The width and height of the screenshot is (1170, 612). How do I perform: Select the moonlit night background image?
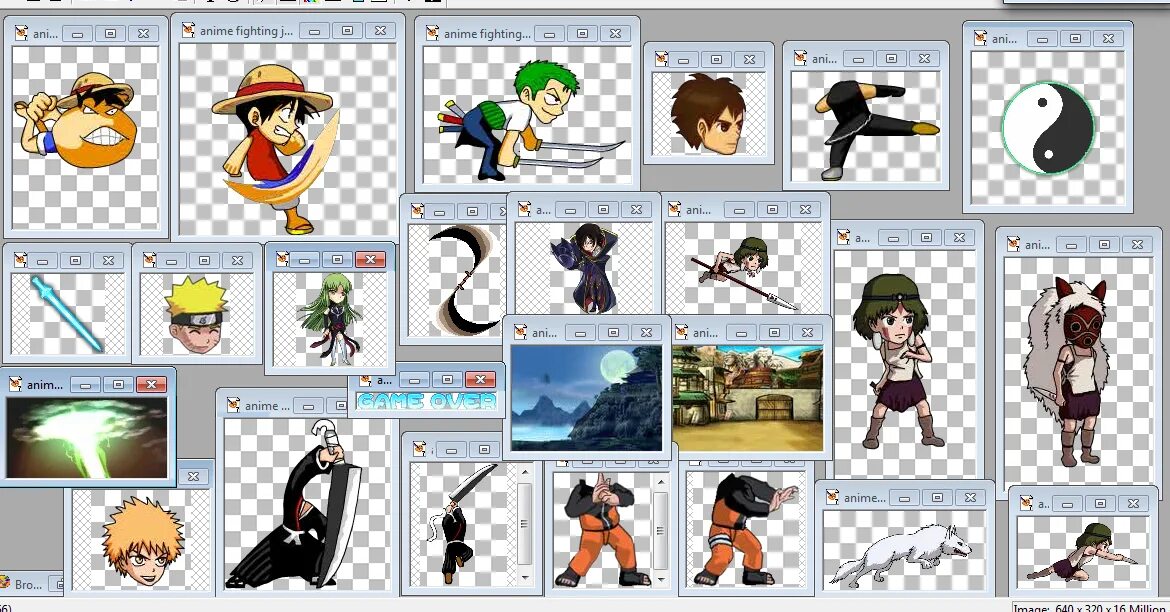click(586, 398)
